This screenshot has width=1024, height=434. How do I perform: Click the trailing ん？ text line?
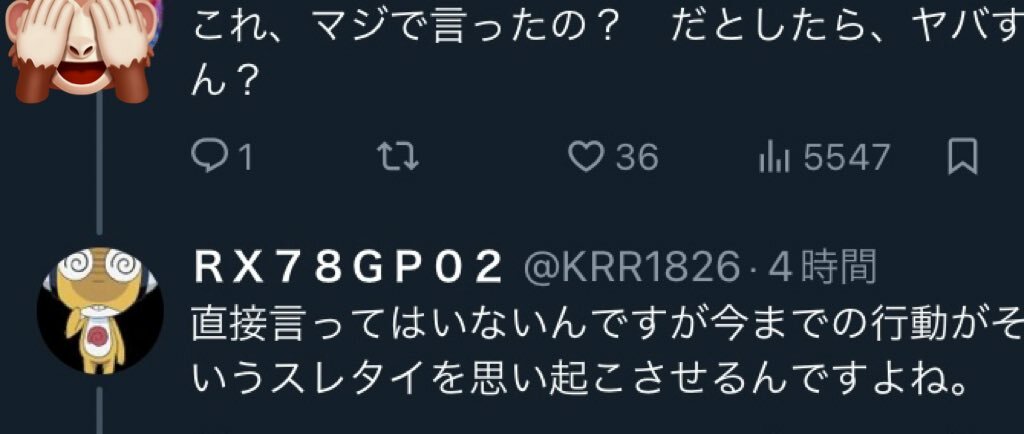224,84
